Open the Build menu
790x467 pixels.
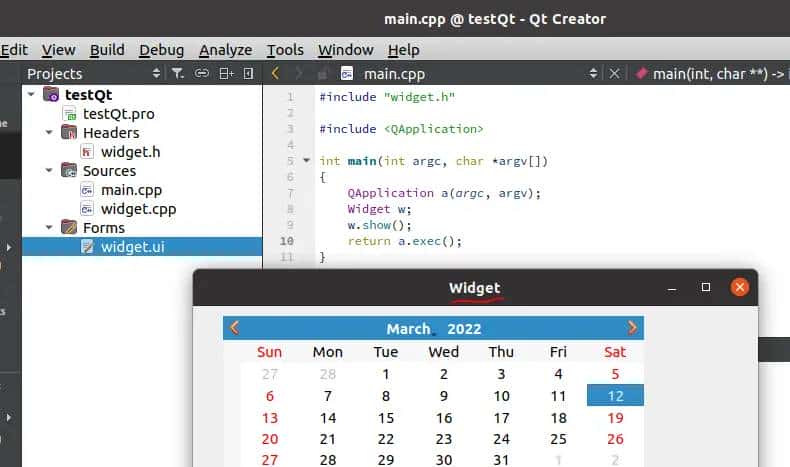click(x=107, y=50)
